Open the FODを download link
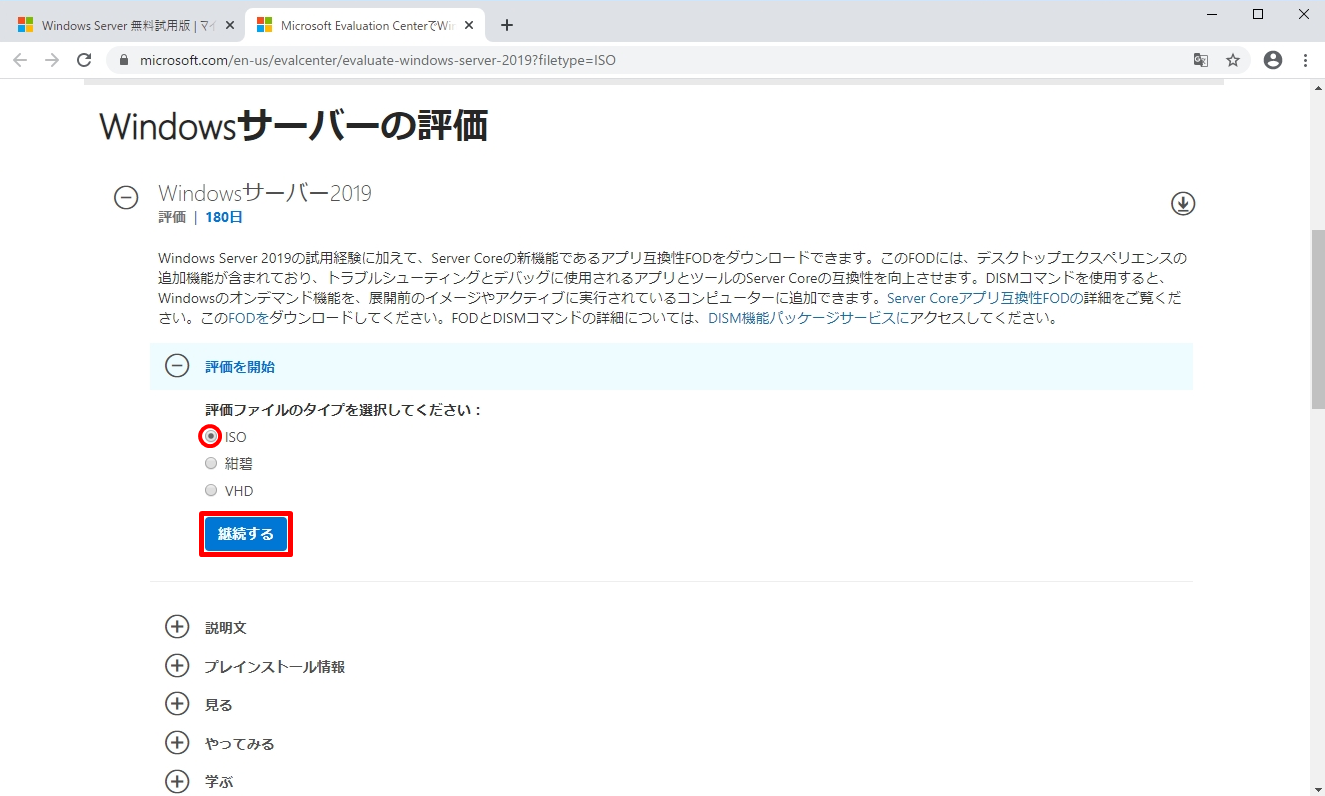This screenshot has width=1325, height=796. (x=249, y=319)
